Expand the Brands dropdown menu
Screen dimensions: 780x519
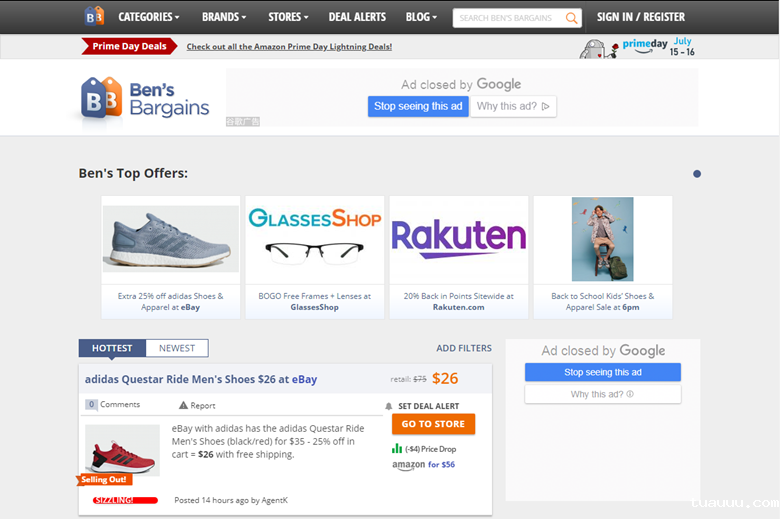[225, 17]
